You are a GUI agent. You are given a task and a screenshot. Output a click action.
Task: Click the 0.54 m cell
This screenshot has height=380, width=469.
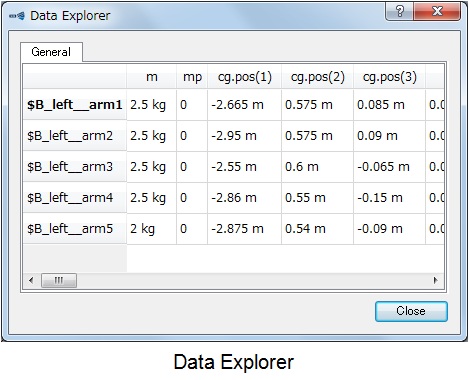coord(317,229)
